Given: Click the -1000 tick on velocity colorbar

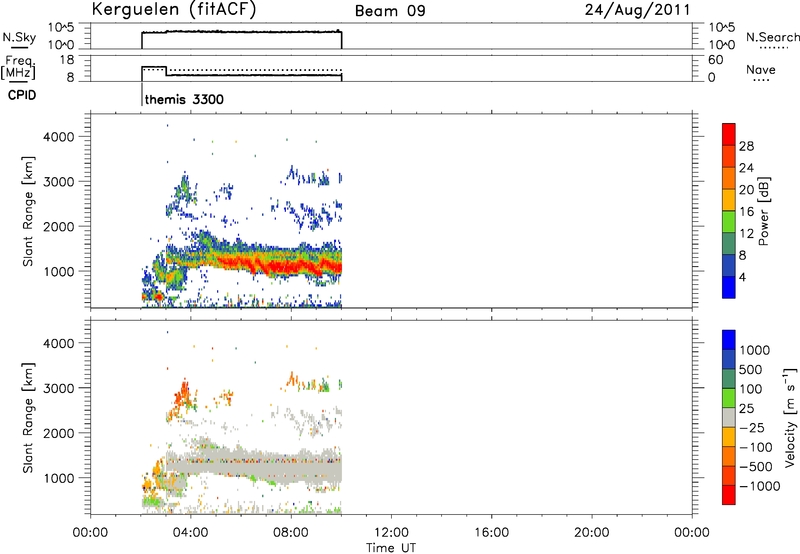Looking at the screenshot, I should tap(760, 486).
